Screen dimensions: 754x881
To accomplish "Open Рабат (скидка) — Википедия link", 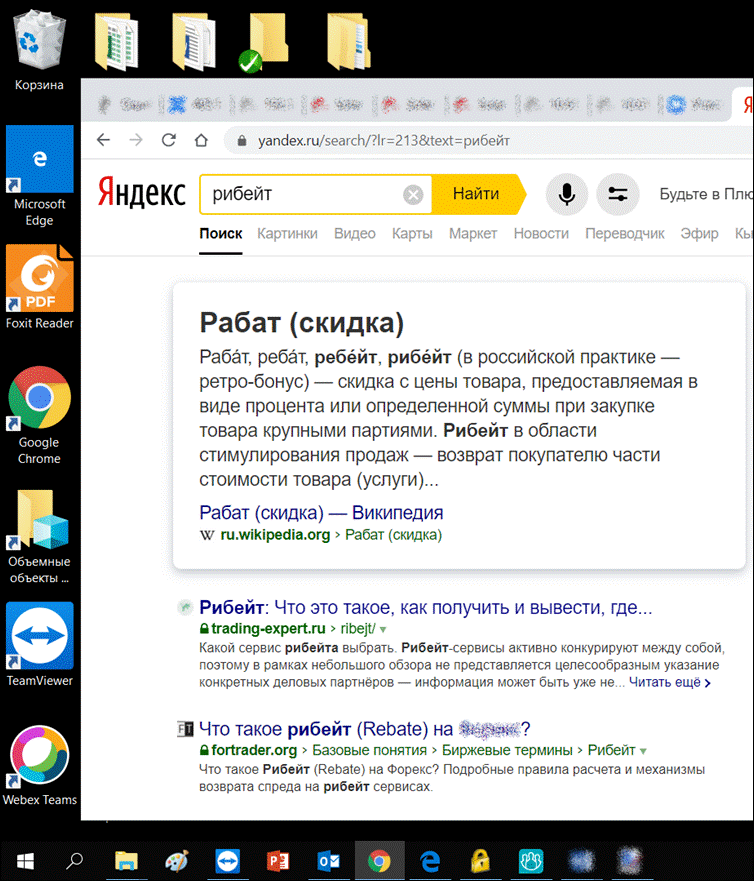I will click(x=321, y=512).
